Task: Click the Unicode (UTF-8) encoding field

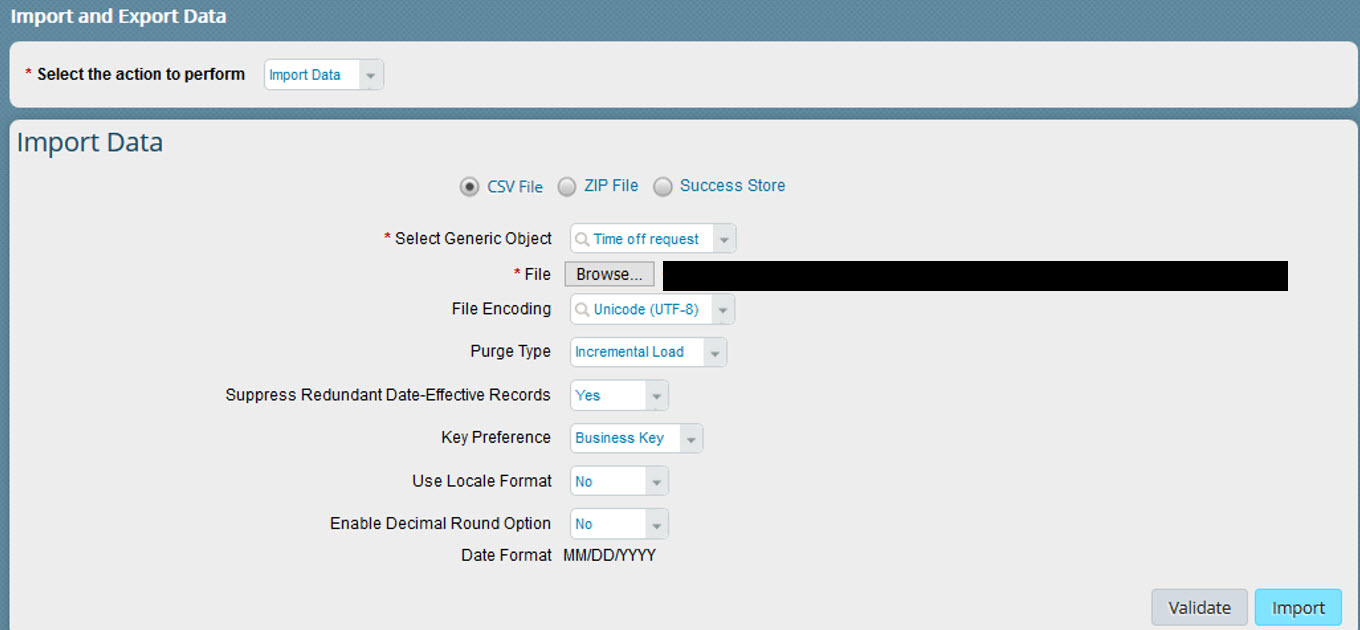Action: pyautogui.click(x=650, y=309)
